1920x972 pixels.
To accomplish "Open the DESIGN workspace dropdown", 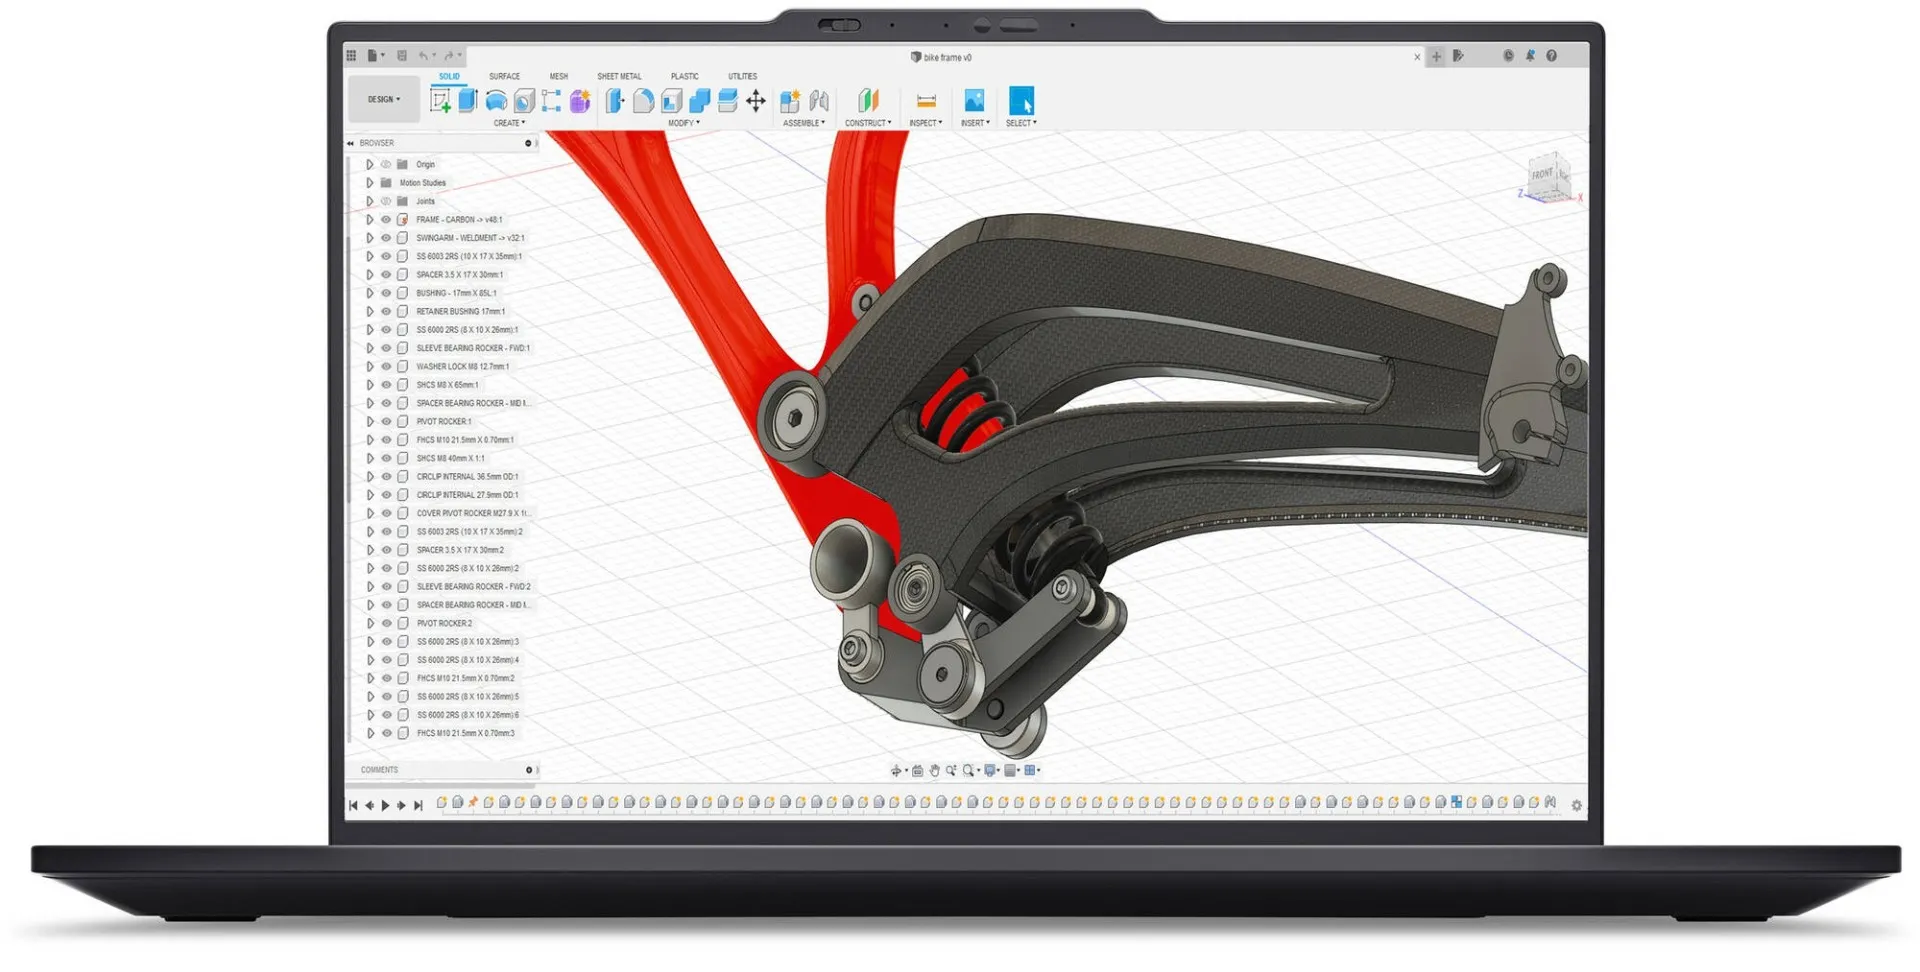I will point(384,100).
